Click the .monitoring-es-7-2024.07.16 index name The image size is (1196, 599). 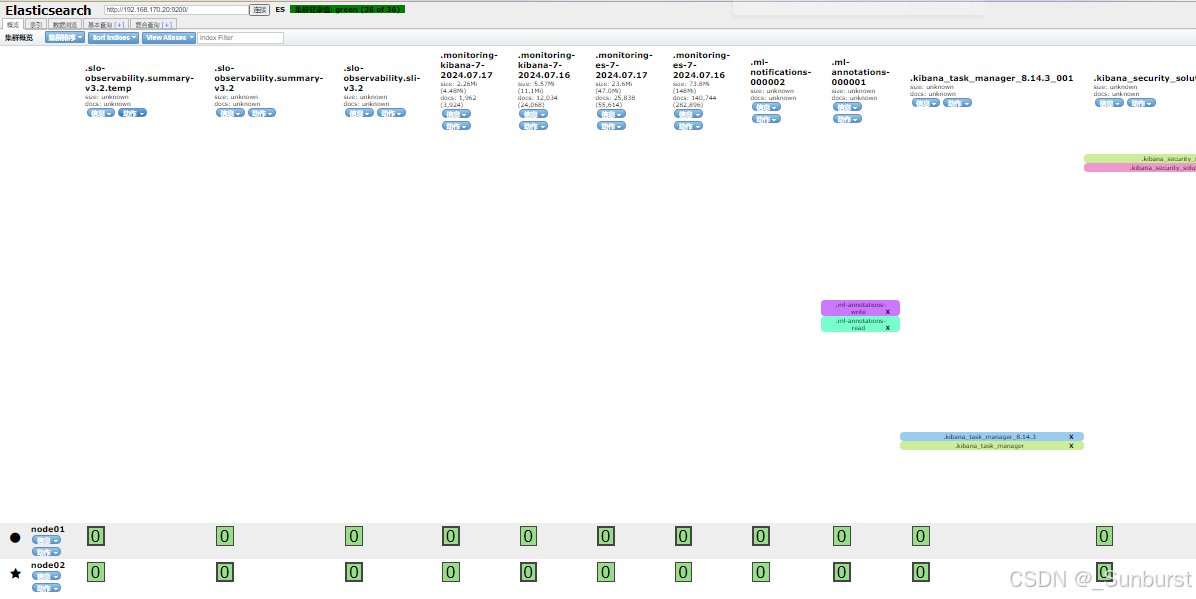702,65
